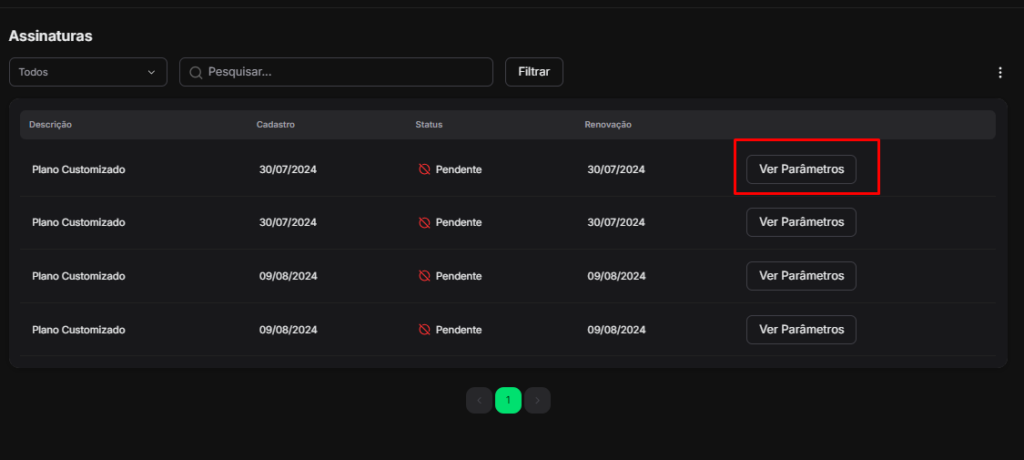Open Ver Parâmetros for the last subscription
The width and height of the screenshot is (1024, 460).
[x=801, y=329]
